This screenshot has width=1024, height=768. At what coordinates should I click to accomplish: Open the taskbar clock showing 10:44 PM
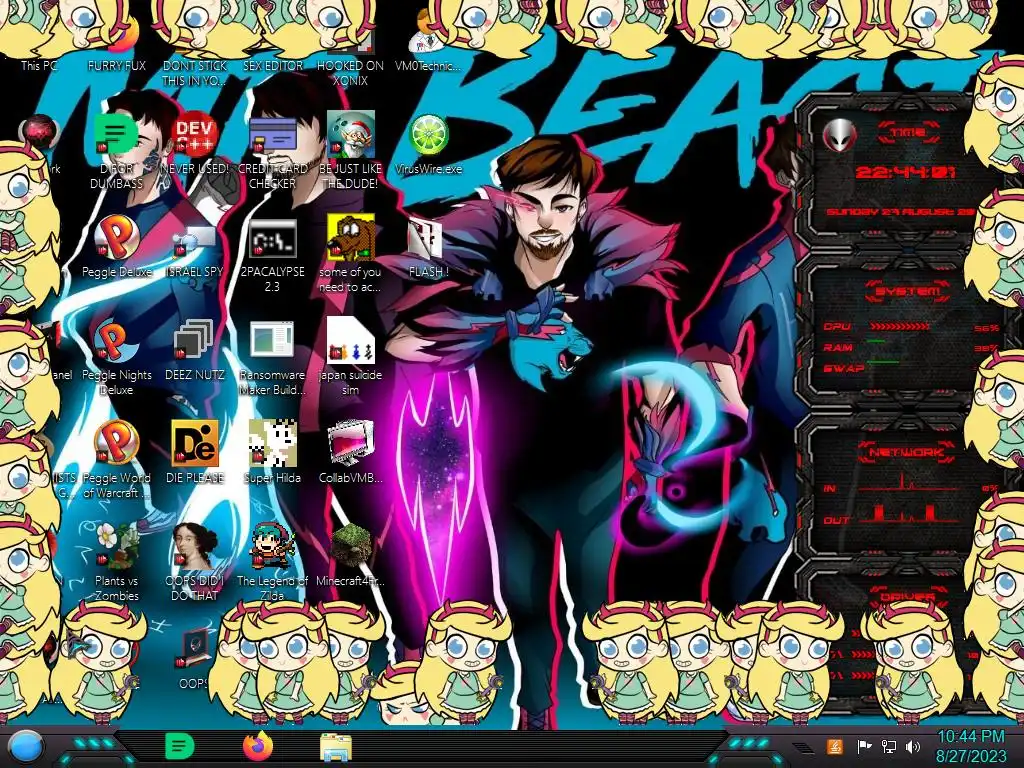(970, 746)
